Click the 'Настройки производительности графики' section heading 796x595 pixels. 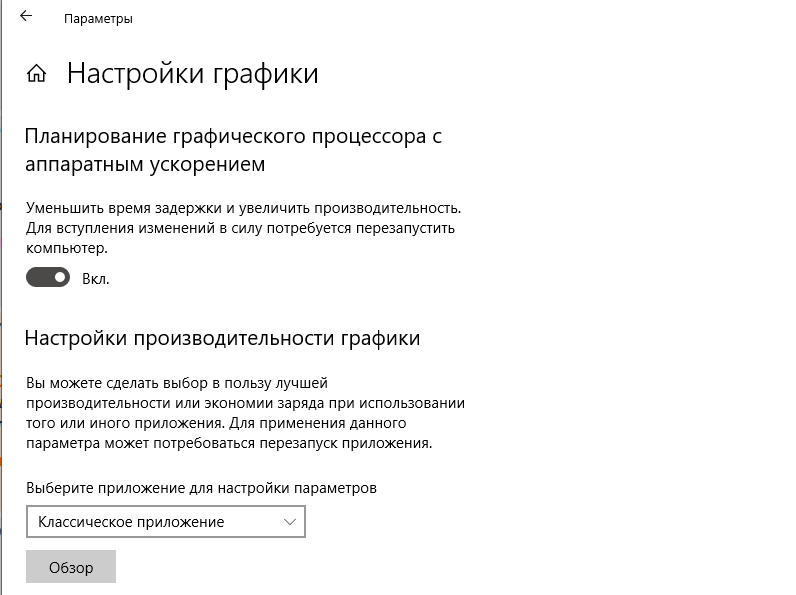pyautogui.click(x=222, y=338)
